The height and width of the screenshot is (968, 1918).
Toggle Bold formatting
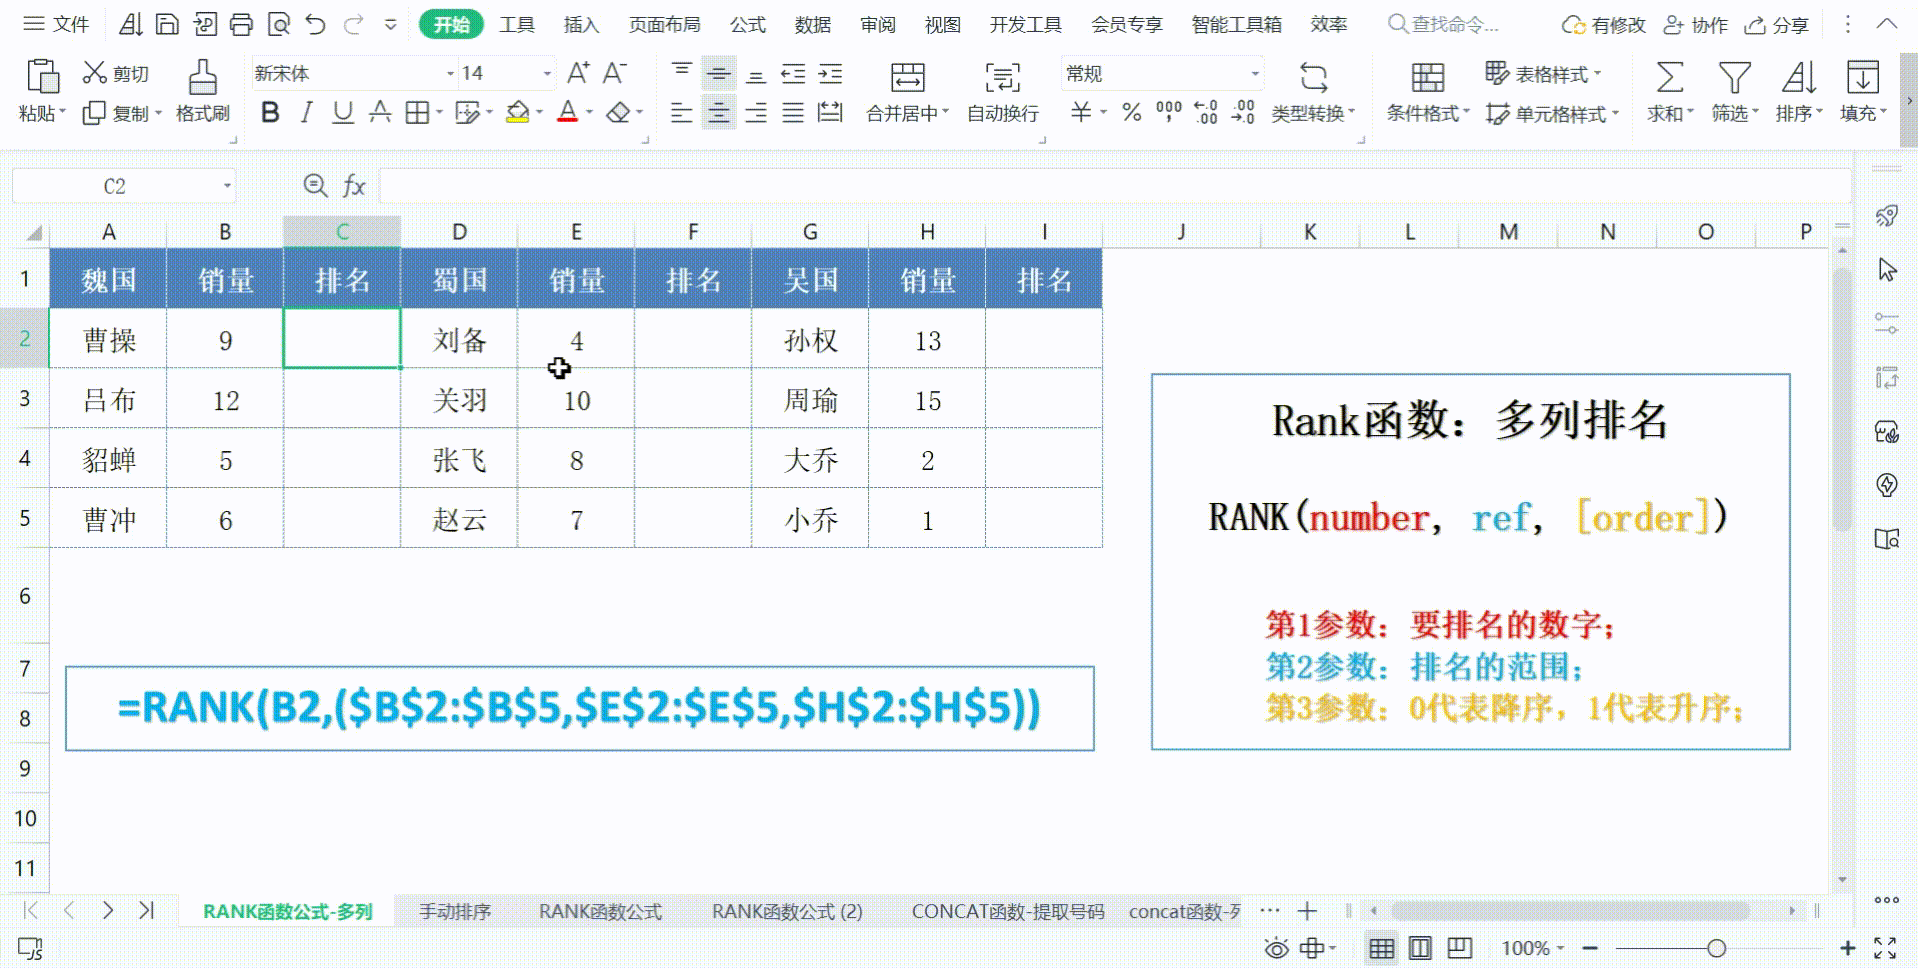pyautogui.click(x=270, y=113)
